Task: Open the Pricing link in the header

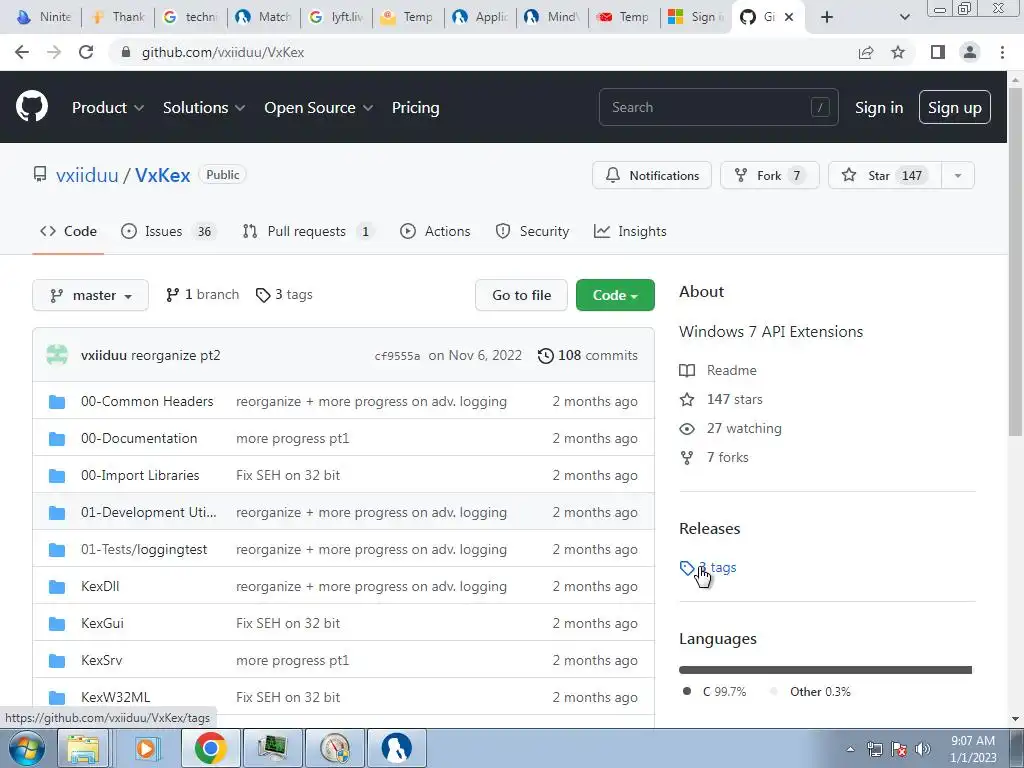Action: point(415,108)
